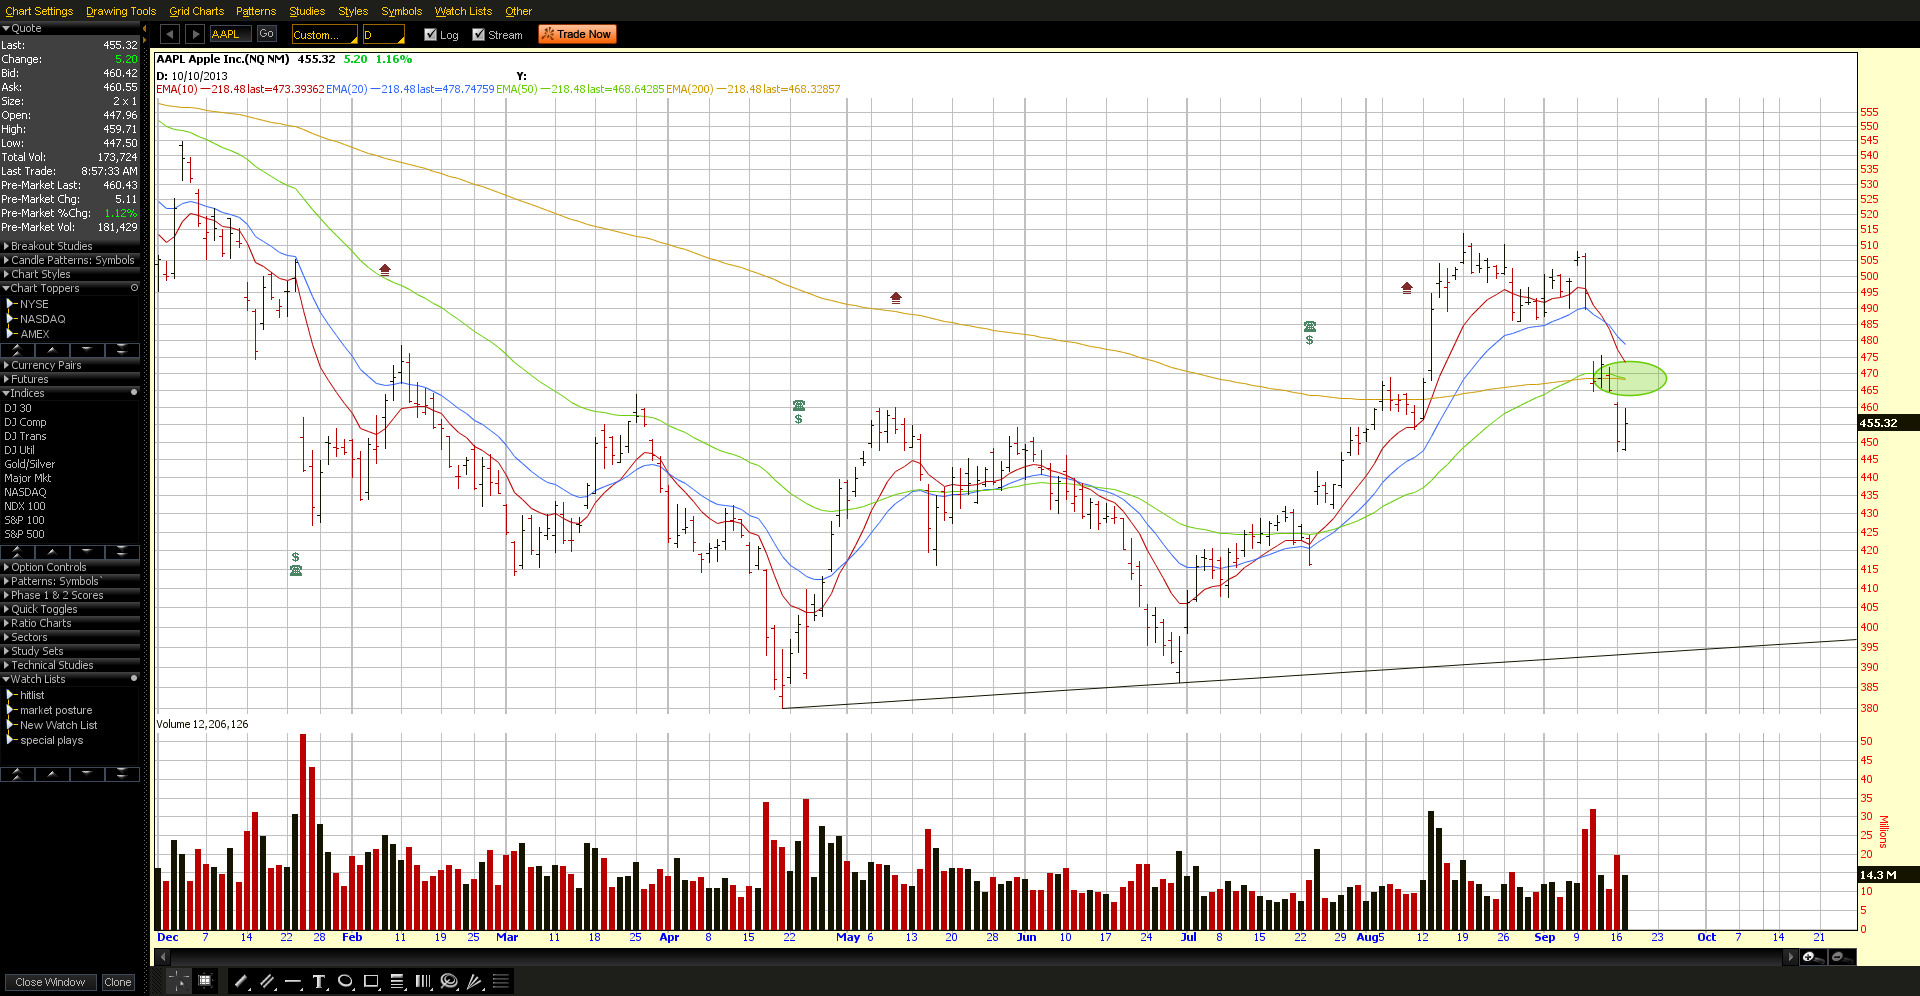Click the Close Window button
The height and width of the screenshot is (996, 1920).
(50, 982)
